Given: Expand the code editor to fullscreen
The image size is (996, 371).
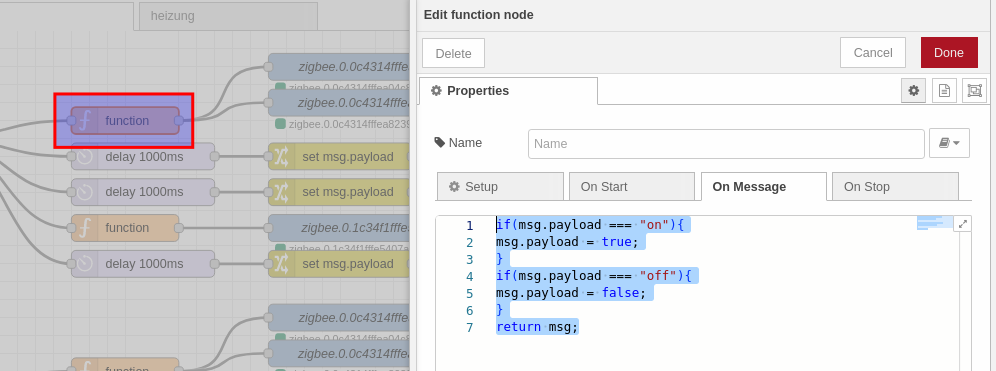Looking at the screenshot, I should coord(963,224).
